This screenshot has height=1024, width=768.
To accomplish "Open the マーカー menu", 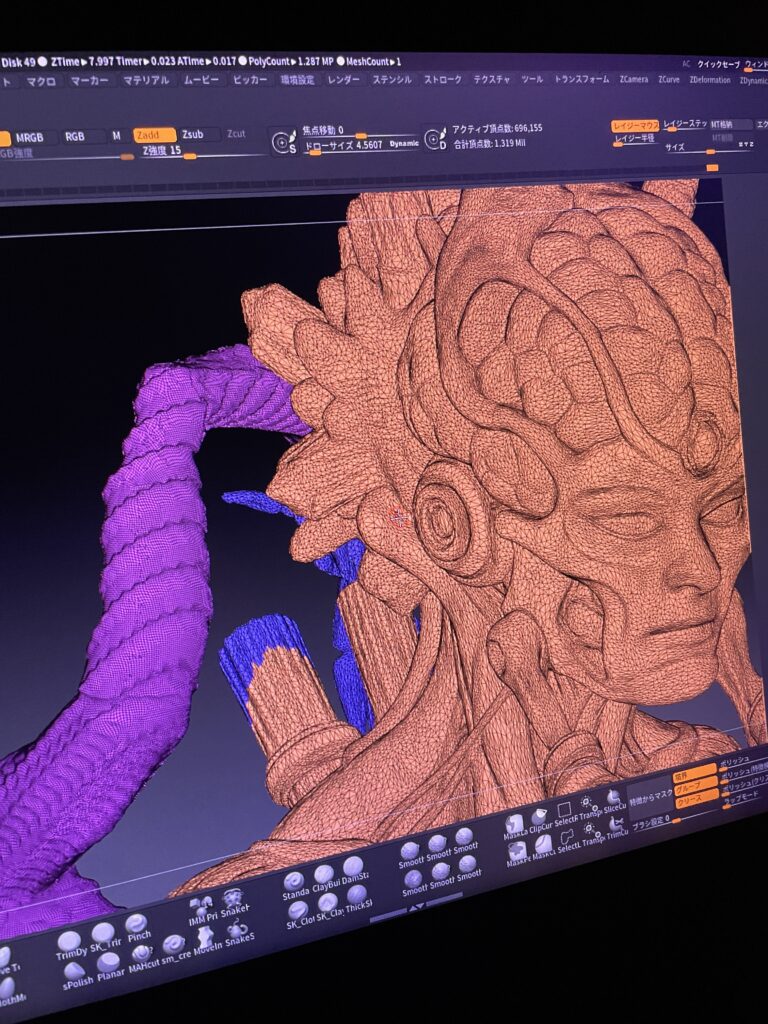I will point(88,81).
